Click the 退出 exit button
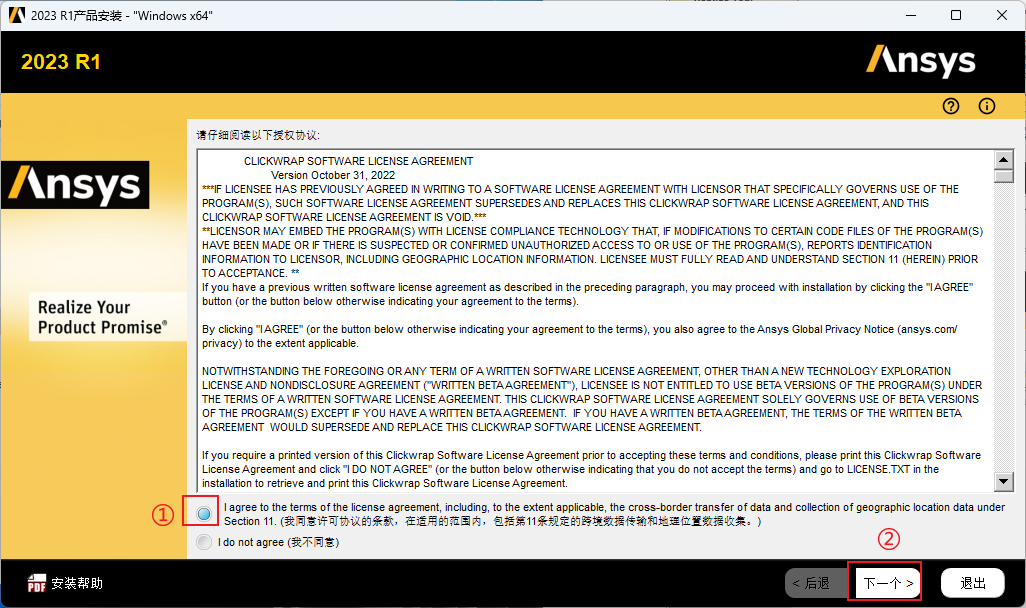Viewport: 1026px width, 608px height. click(972, 583)
